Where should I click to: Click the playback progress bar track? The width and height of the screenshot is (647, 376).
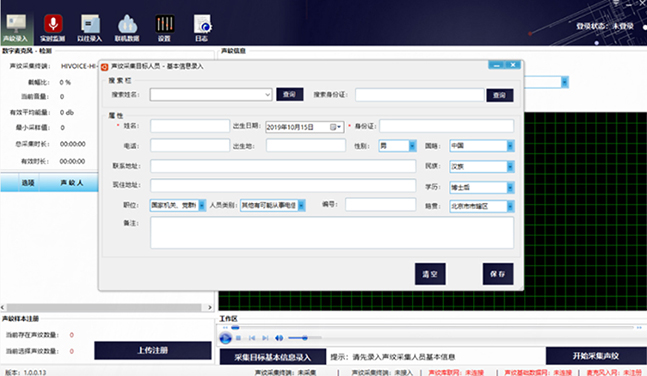pos(432,328)
